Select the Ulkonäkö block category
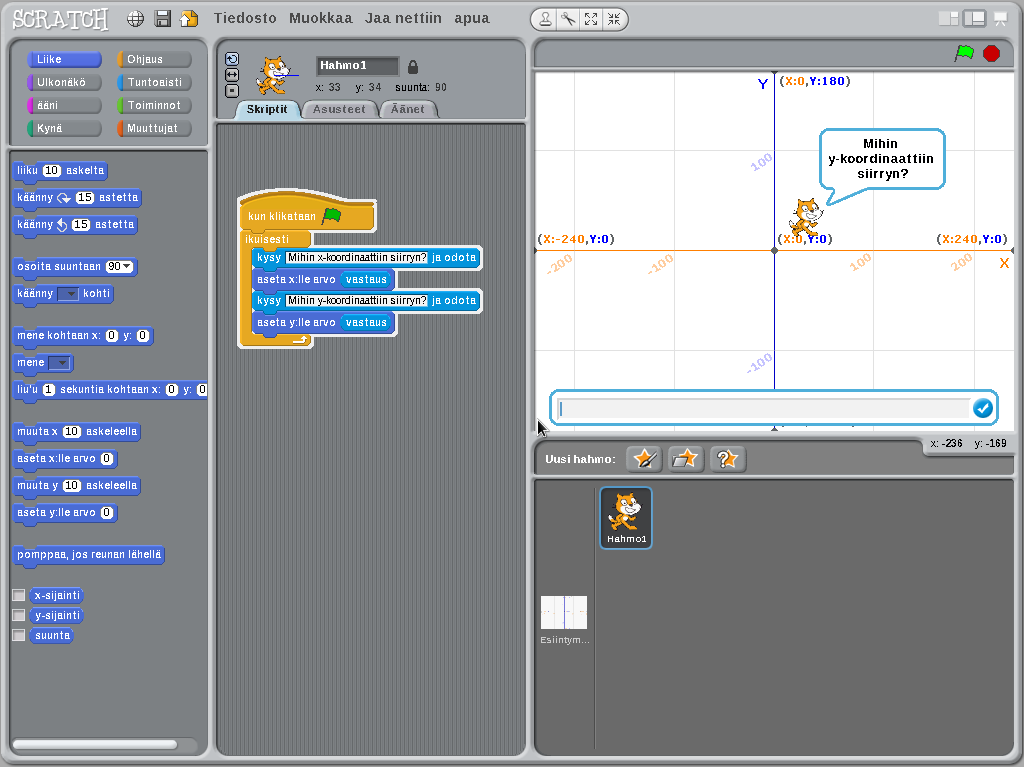1024x767 pixels. pyautogui.click(x=64, y=82)
